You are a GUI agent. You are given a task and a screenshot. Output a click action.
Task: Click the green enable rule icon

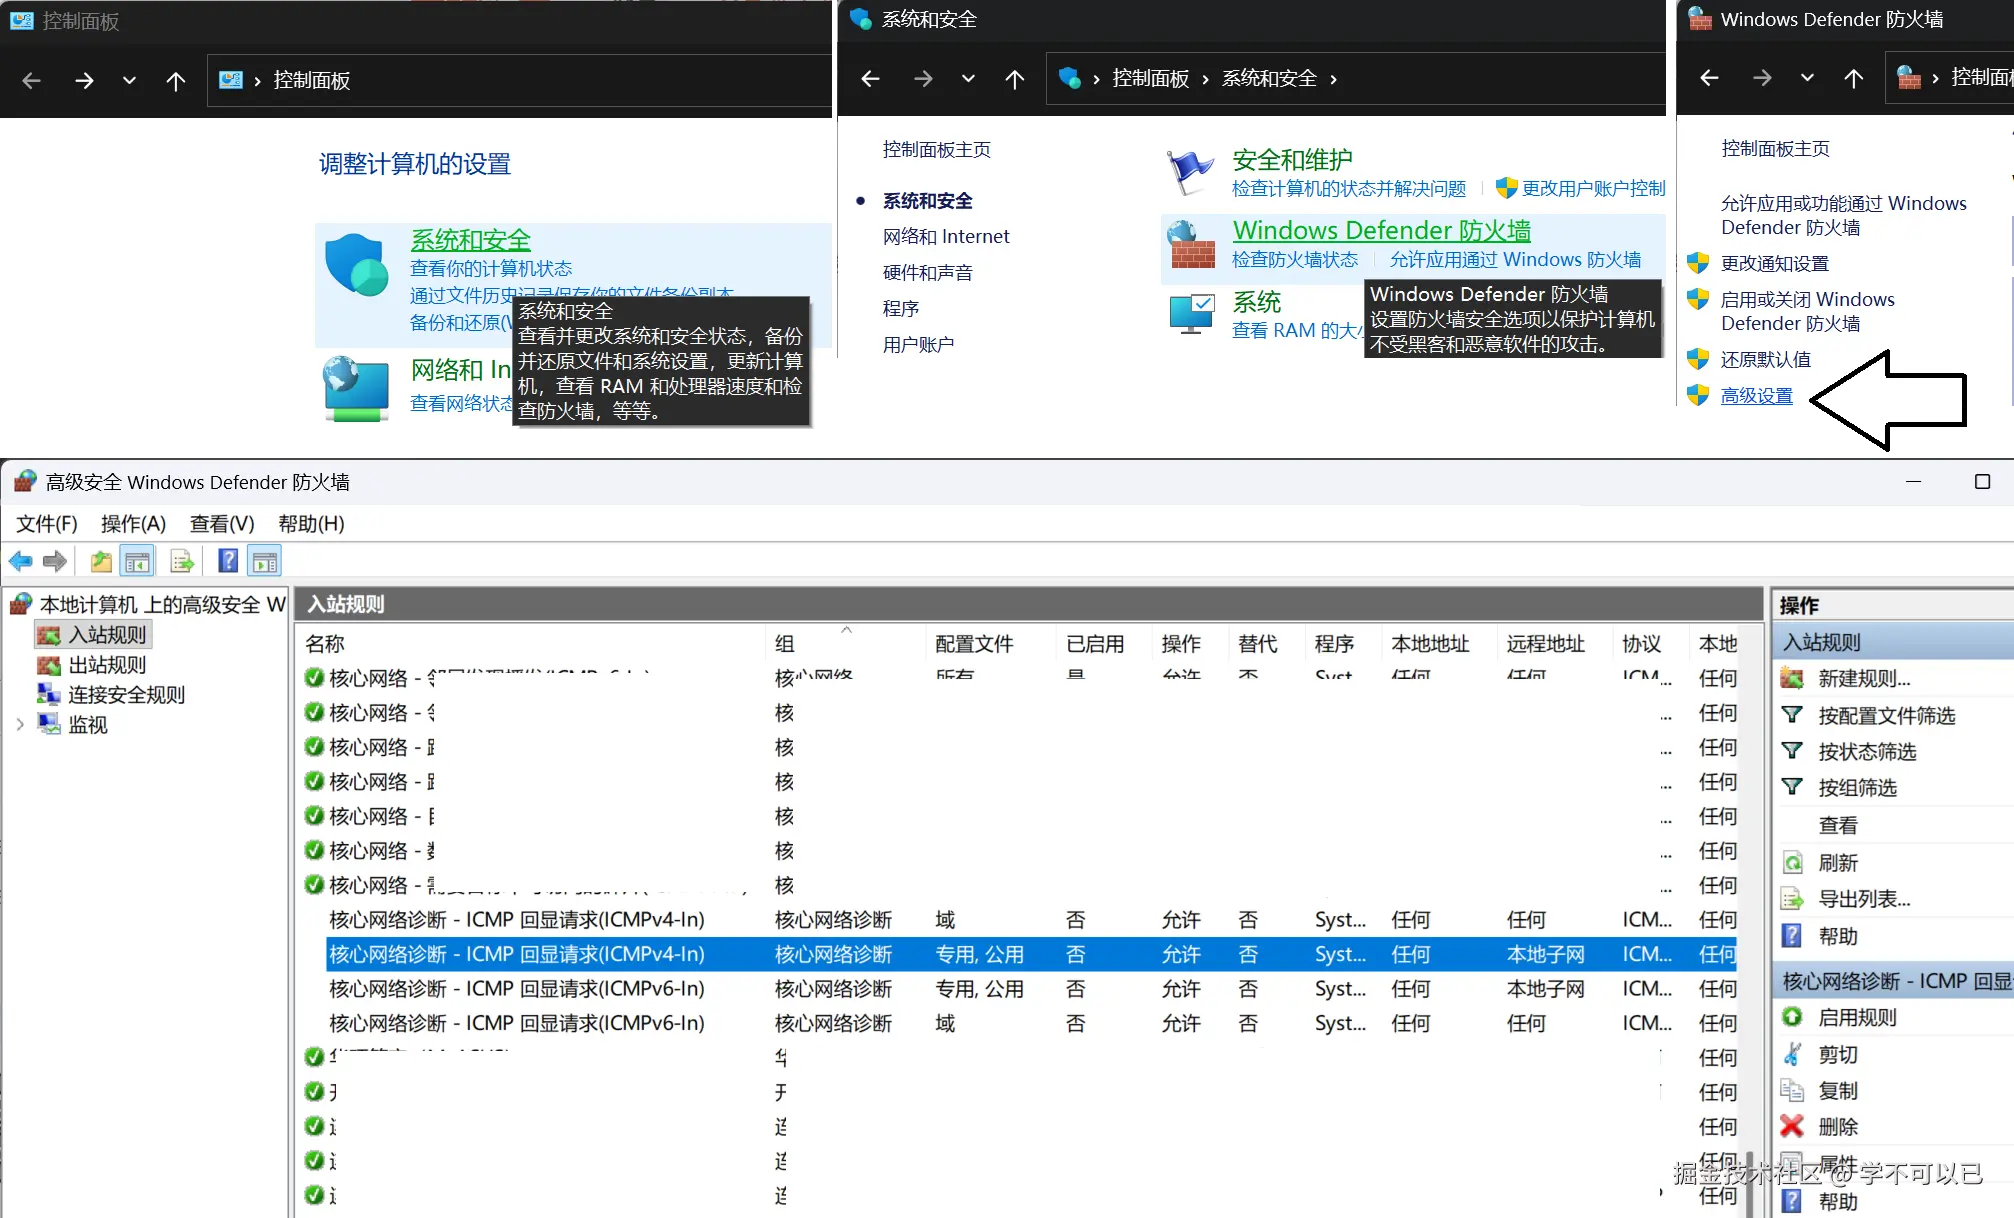1792,1017
